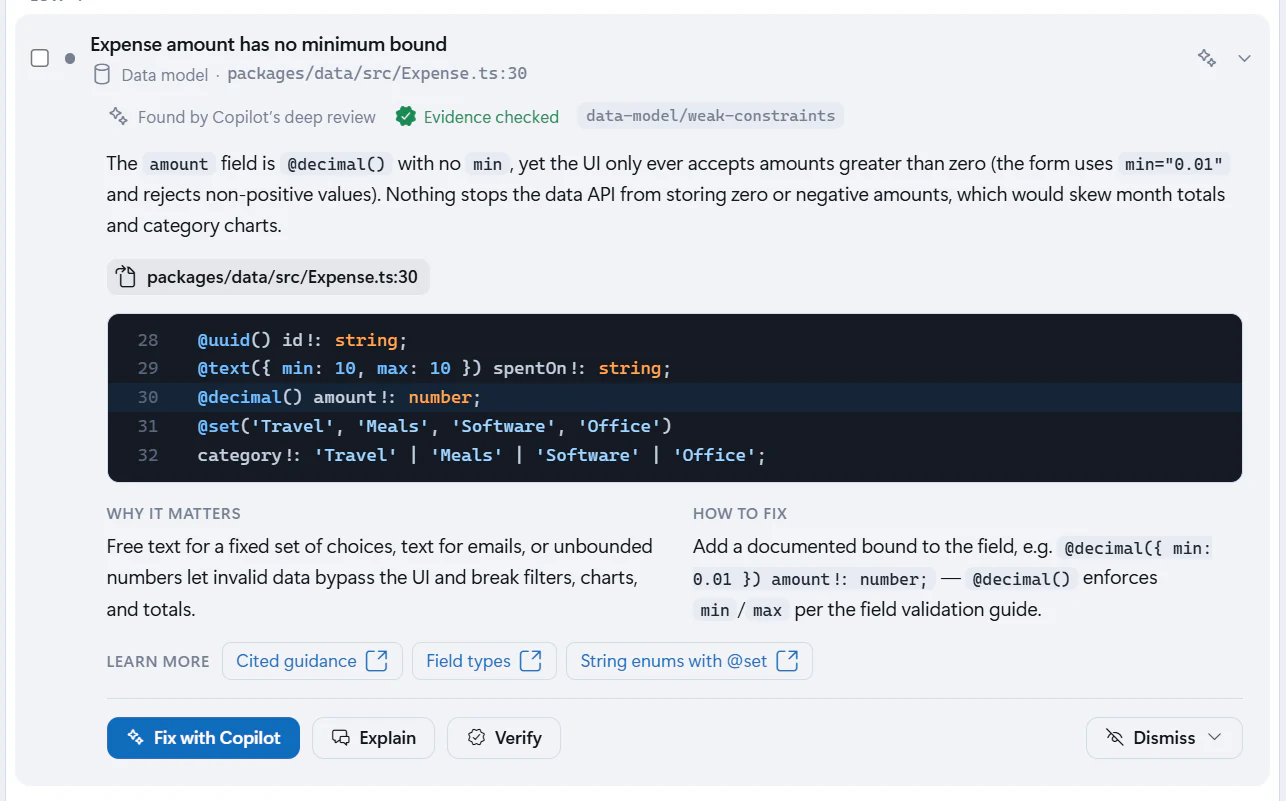Click the 'Found by Copilot's deep review' text

pos(257,117)
